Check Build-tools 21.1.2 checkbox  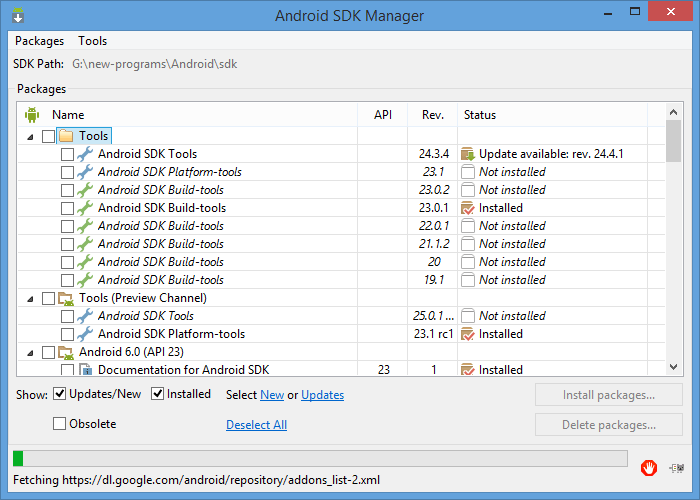(67, 244)
